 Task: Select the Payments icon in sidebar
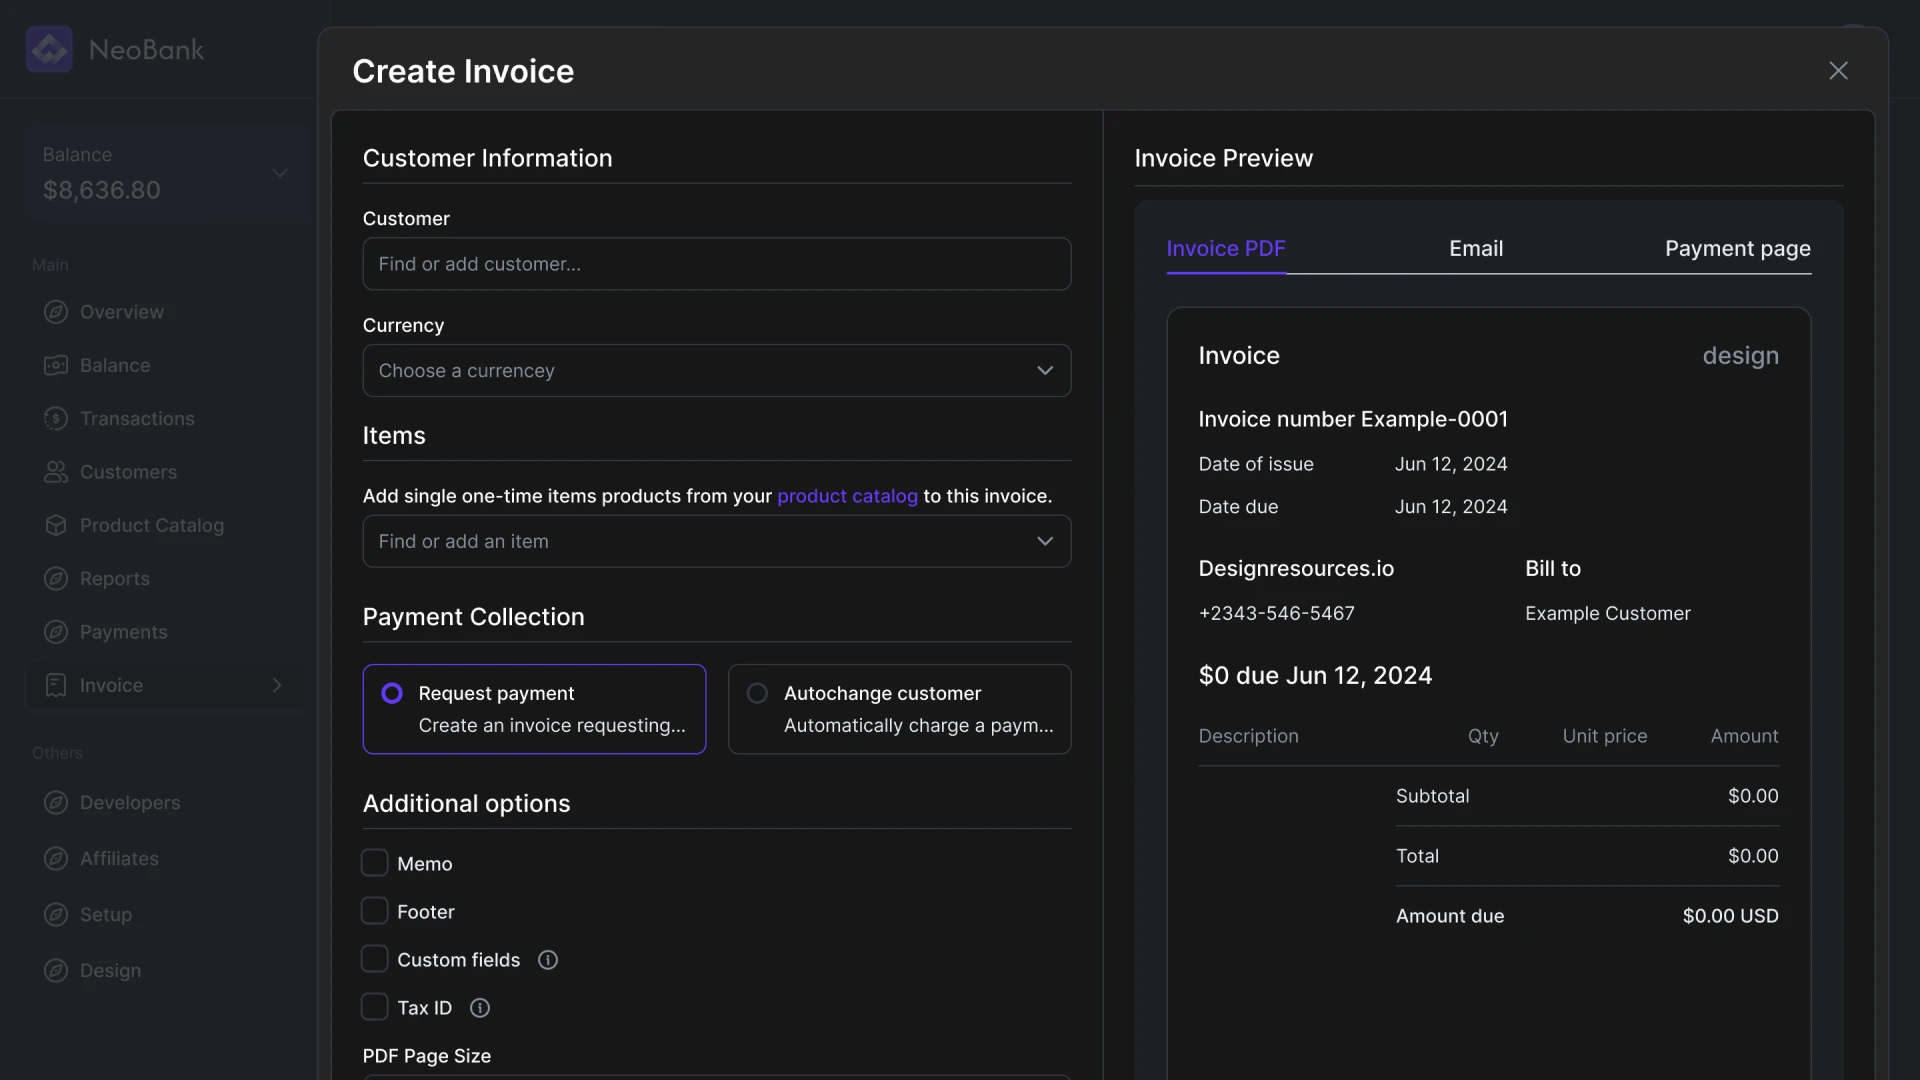57,631
